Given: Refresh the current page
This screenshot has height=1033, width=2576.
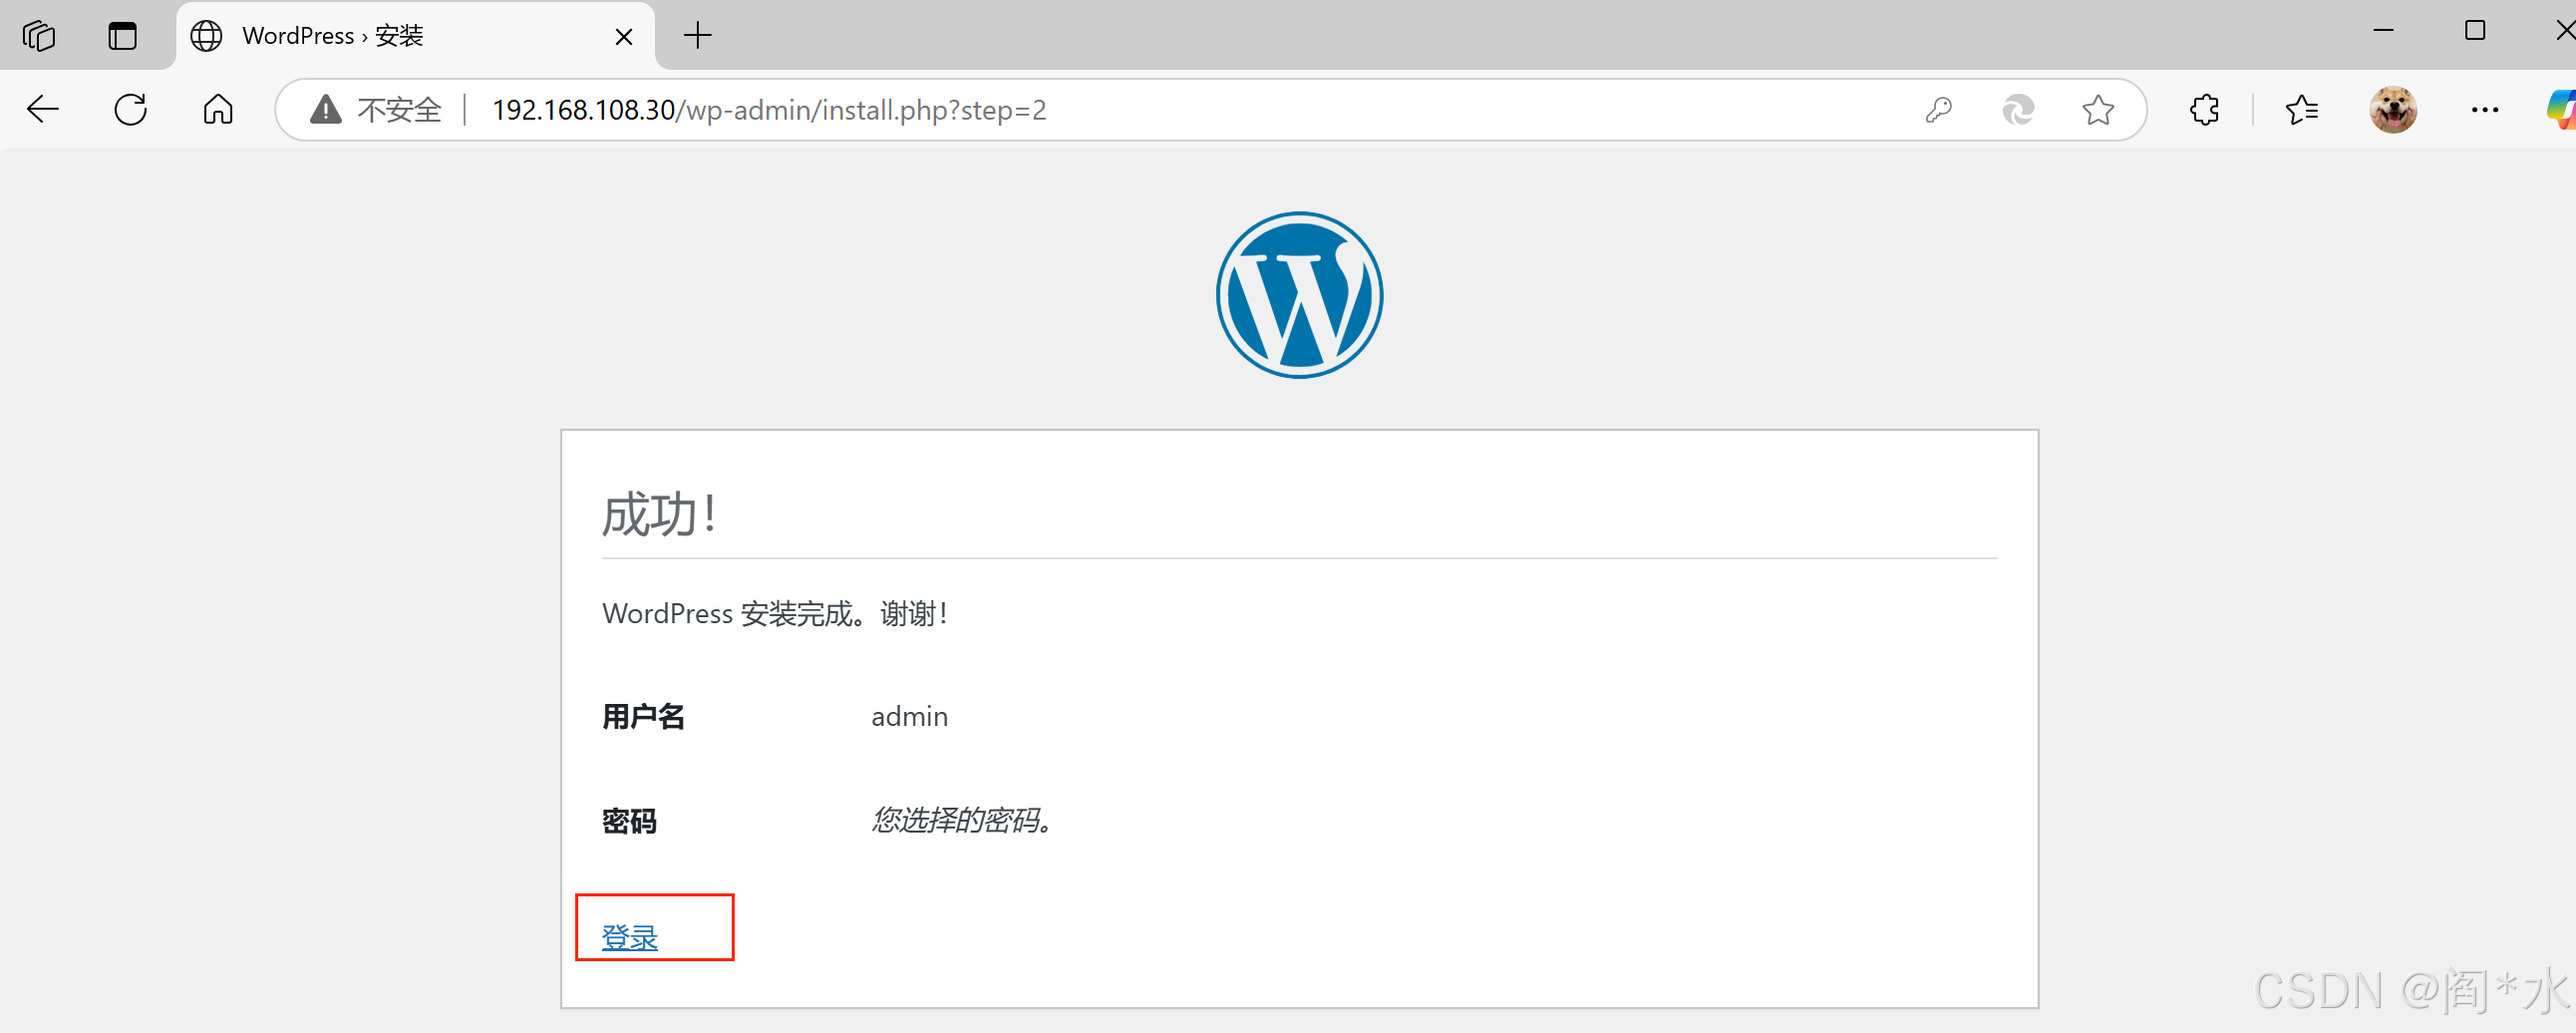Looking at the screenshot, I should point(131,109).
